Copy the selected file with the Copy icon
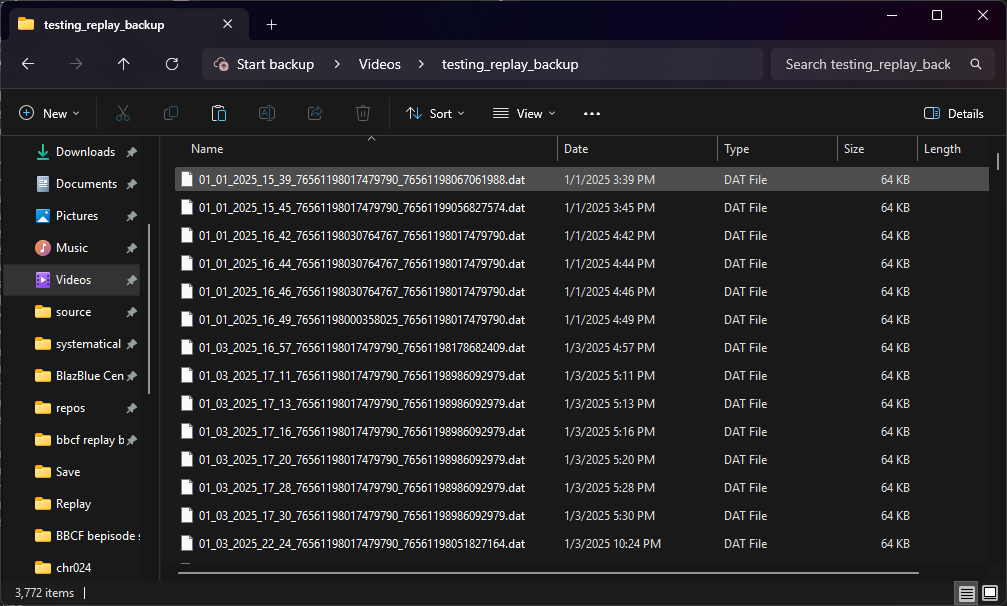The image size is (1007, 606). click(x=170, y=113)
